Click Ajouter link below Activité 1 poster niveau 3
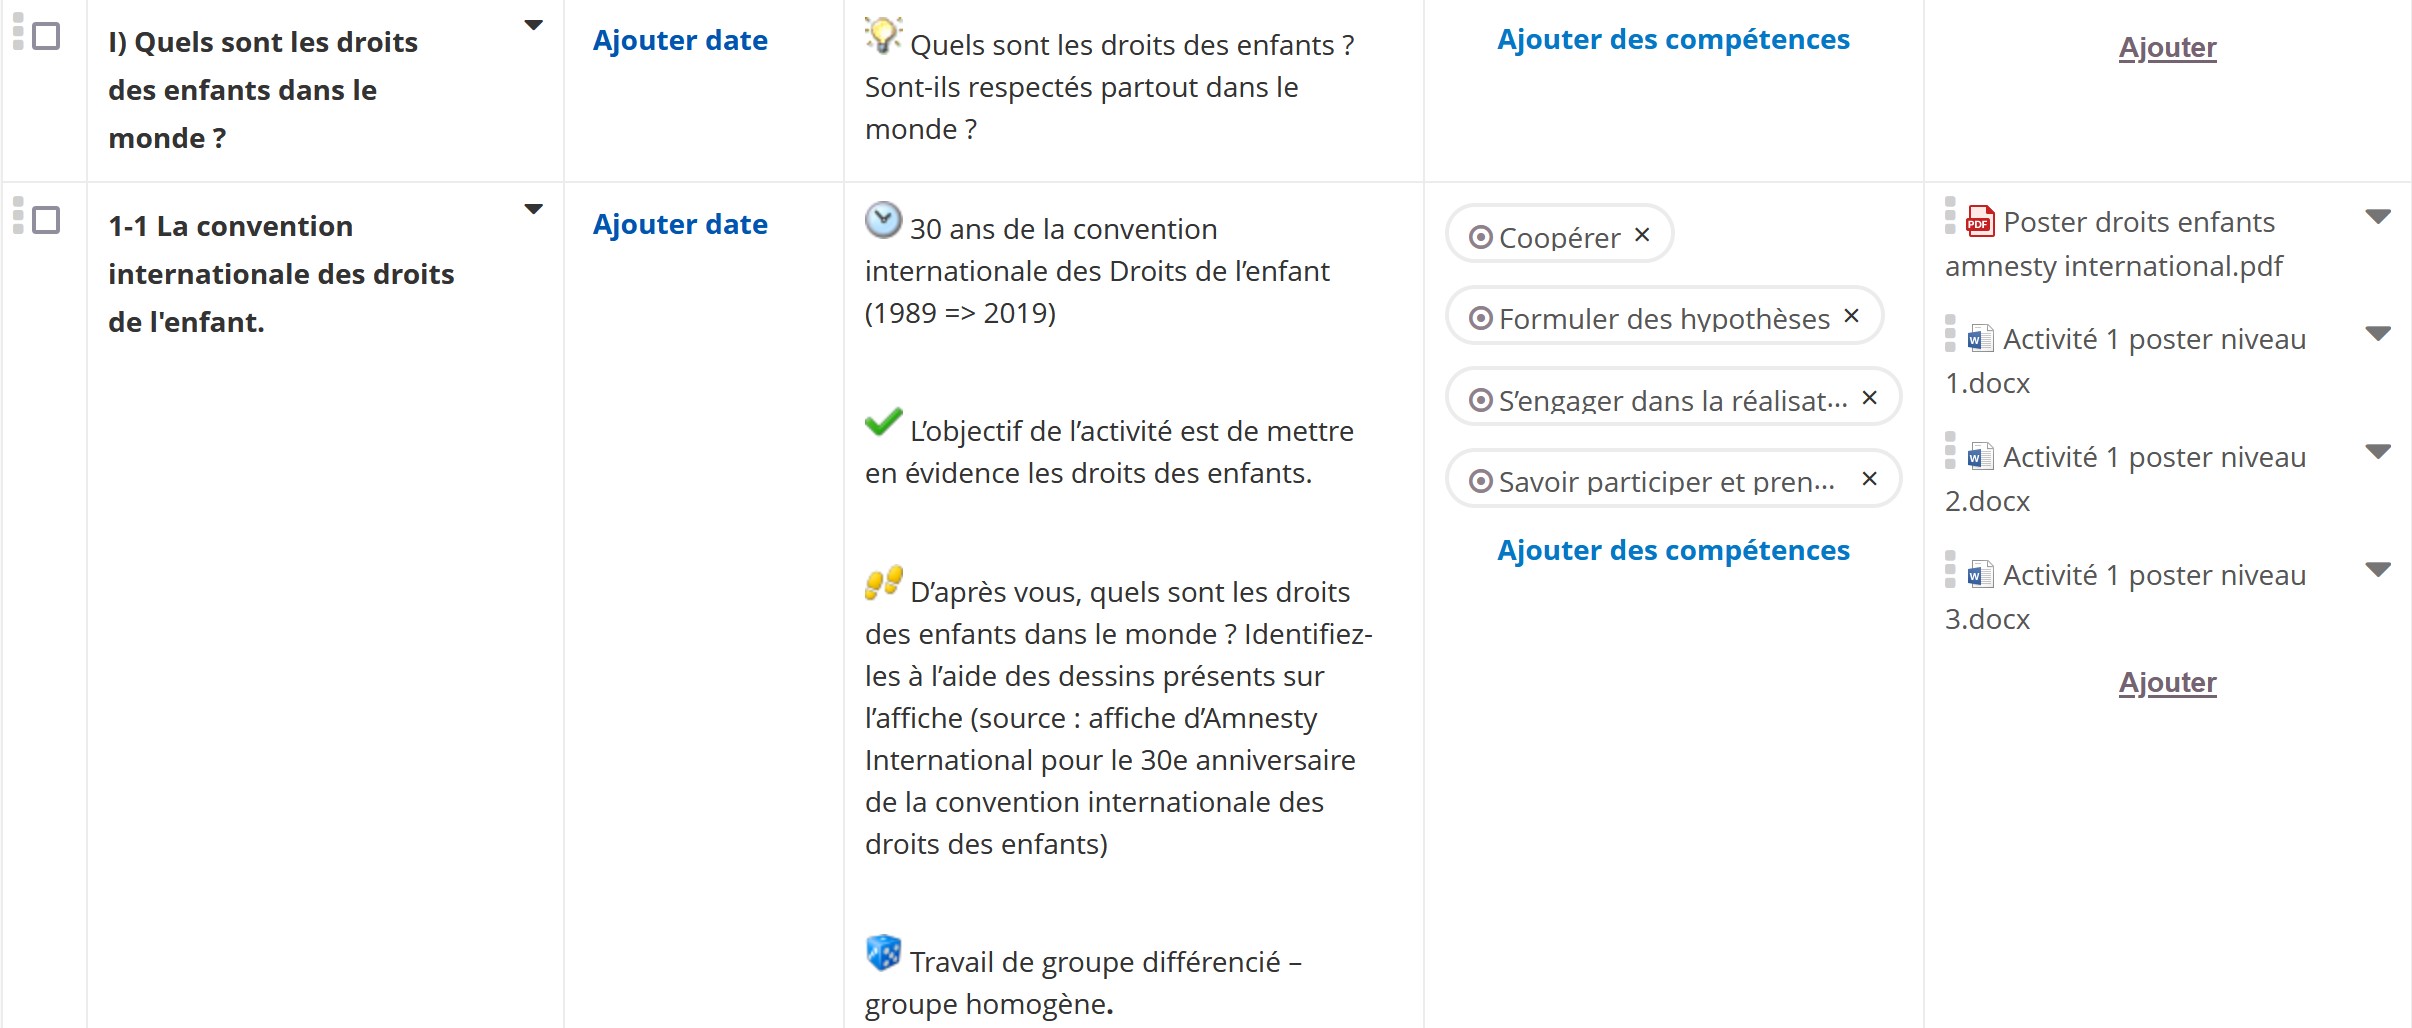This screenshot has width=2412, height=1028. [x=2167, y=682]
